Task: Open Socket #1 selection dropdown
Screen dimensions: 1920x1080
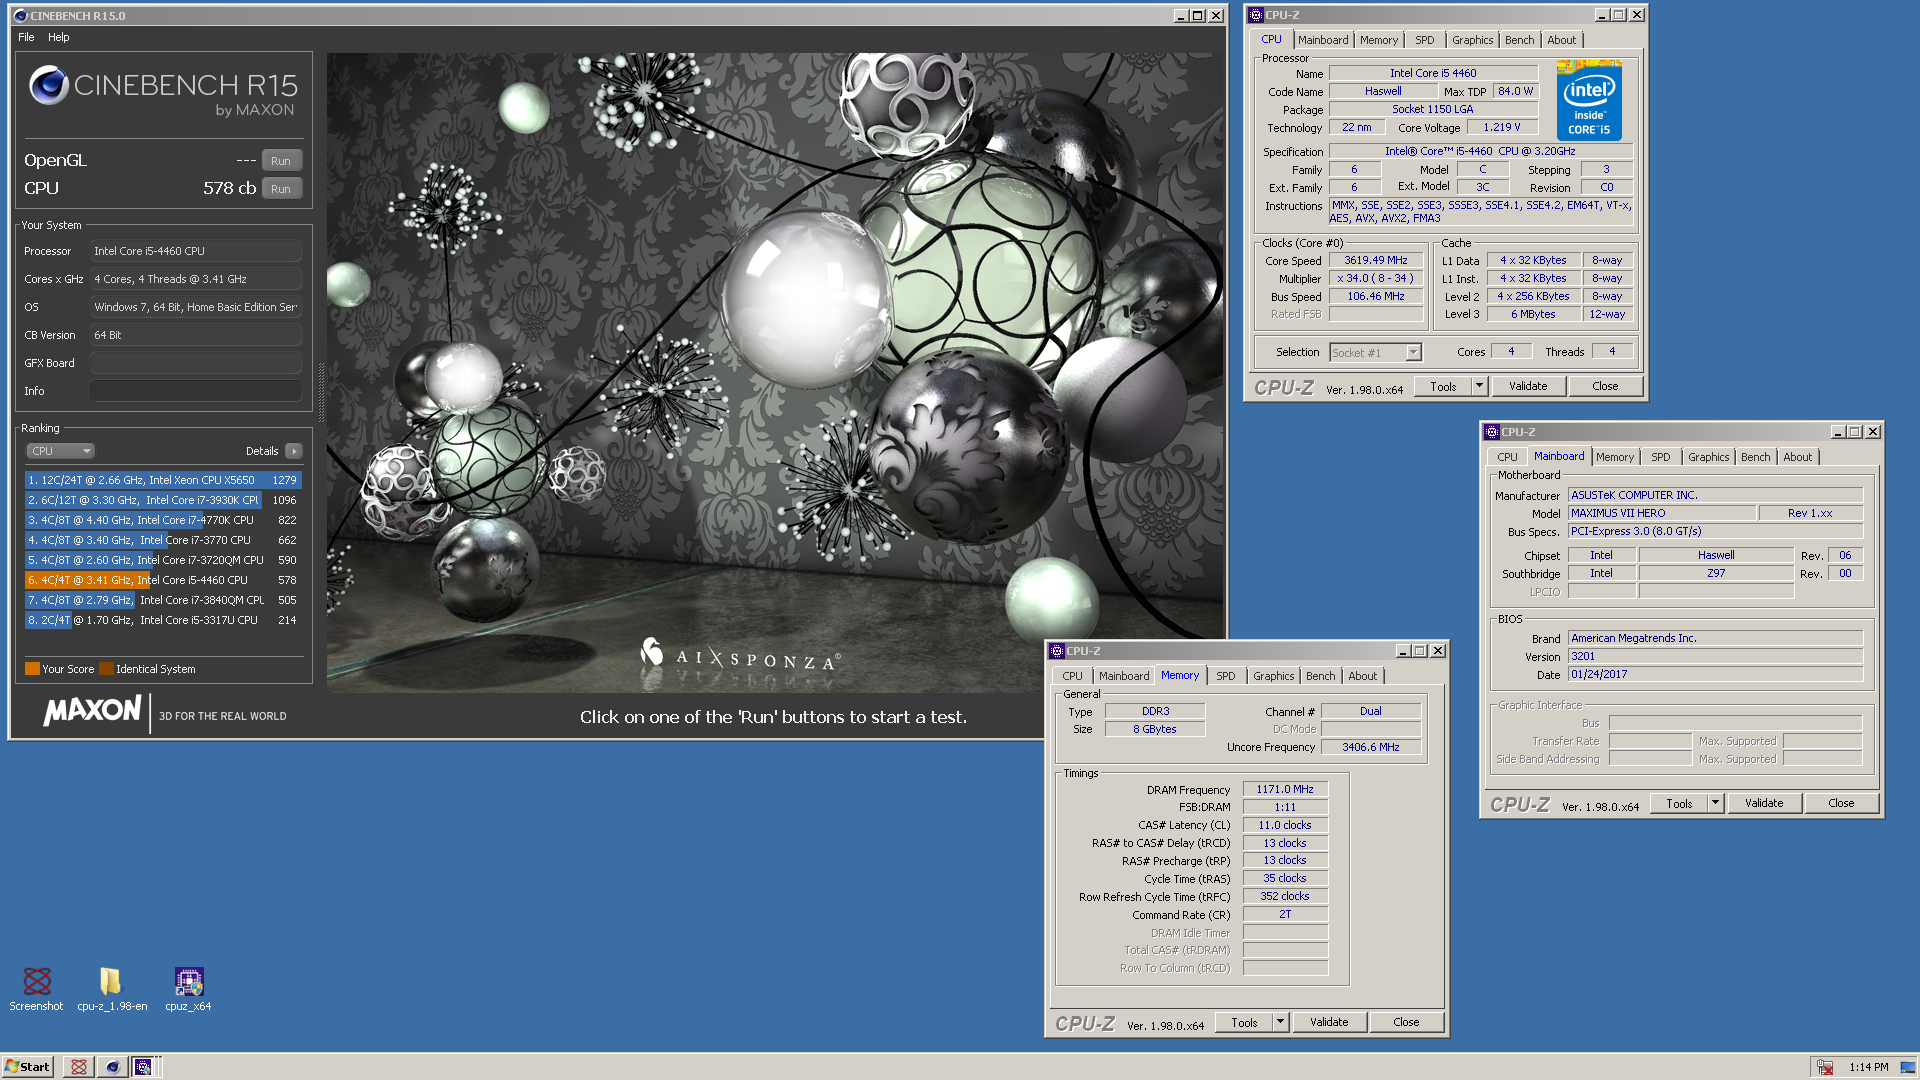Action: [1375, 353]
